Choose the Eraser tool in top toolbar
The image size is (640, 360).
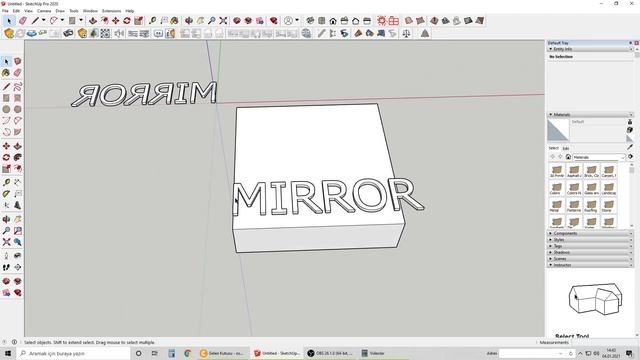pos(23,20)
